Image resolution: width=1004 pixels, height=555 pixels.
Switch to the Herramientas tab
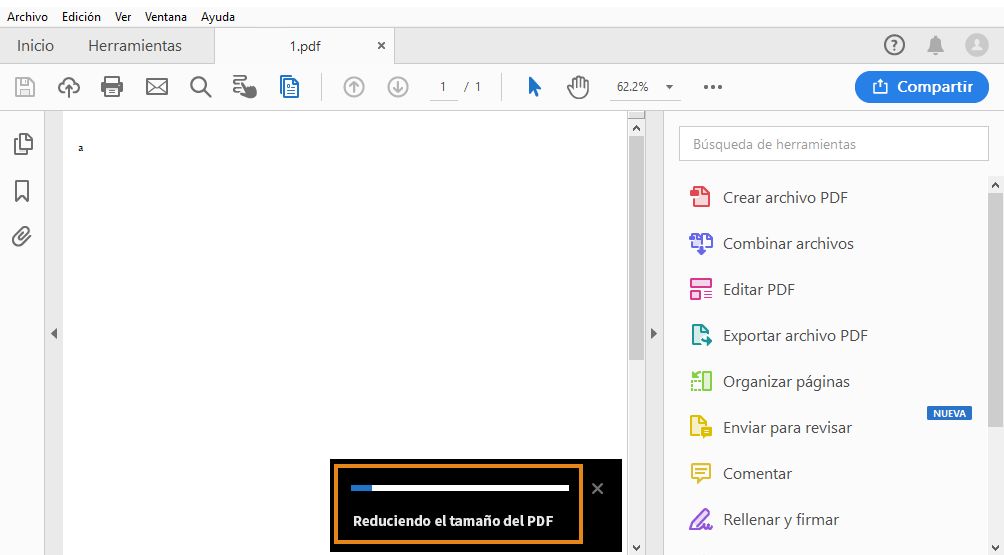click(135, 45)
